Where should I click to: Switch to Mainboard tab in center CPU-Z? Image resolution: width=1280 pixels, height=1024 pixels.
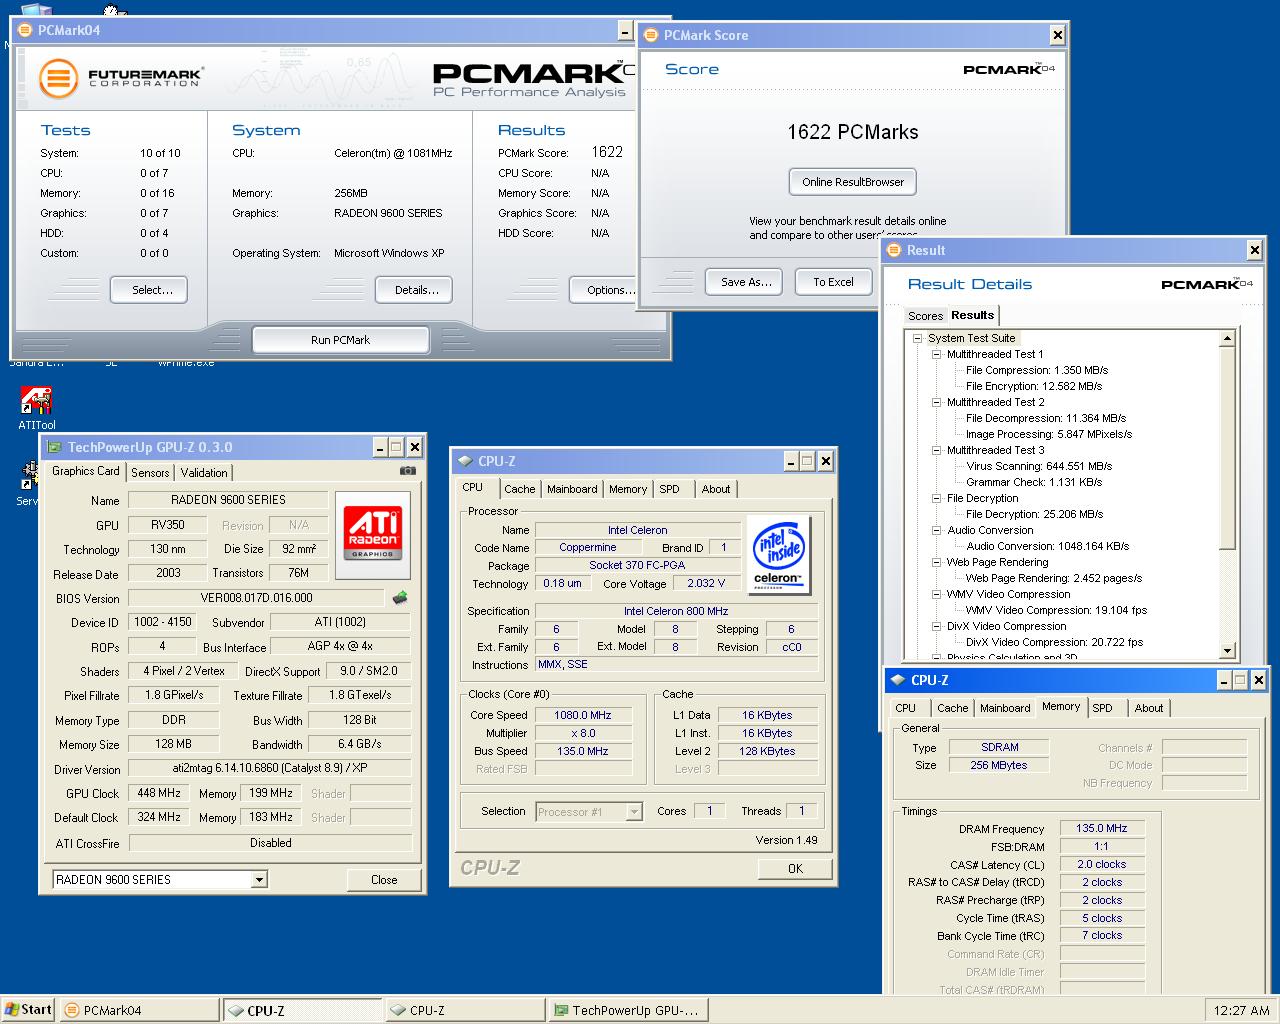tap(572, 489)
